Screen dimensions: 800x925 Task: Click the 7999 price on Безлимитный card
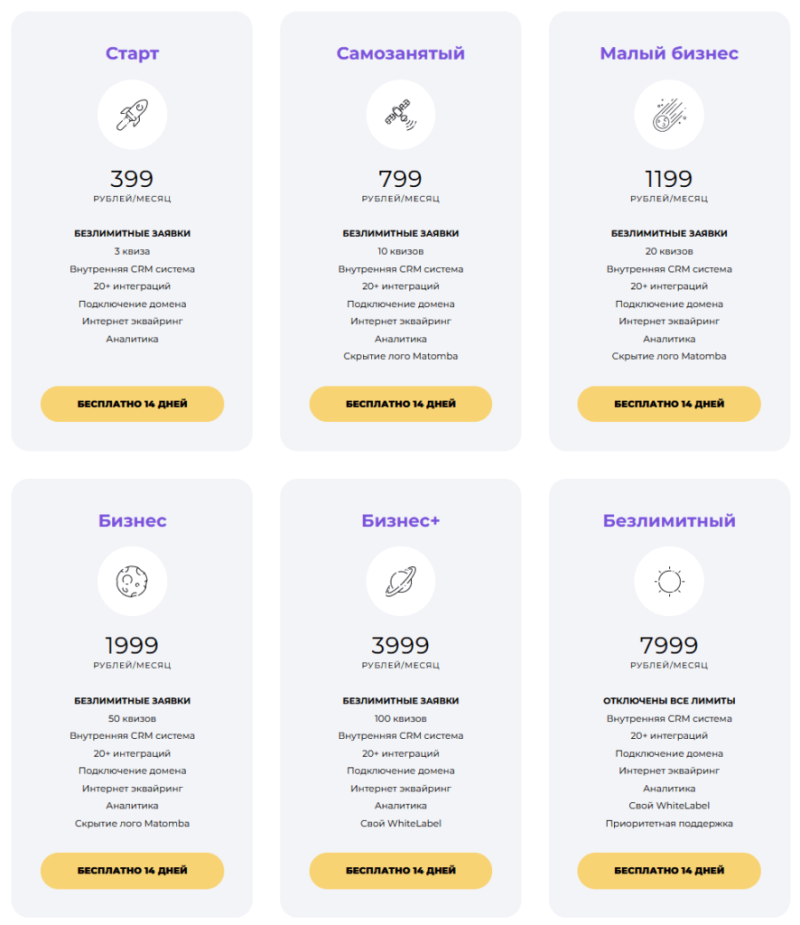coord(669,645)
